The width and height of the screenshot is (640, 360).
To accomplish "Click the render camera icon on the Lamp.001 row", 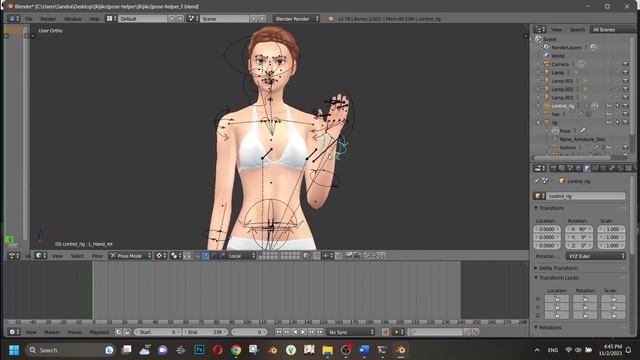I will tap(625, 81).
